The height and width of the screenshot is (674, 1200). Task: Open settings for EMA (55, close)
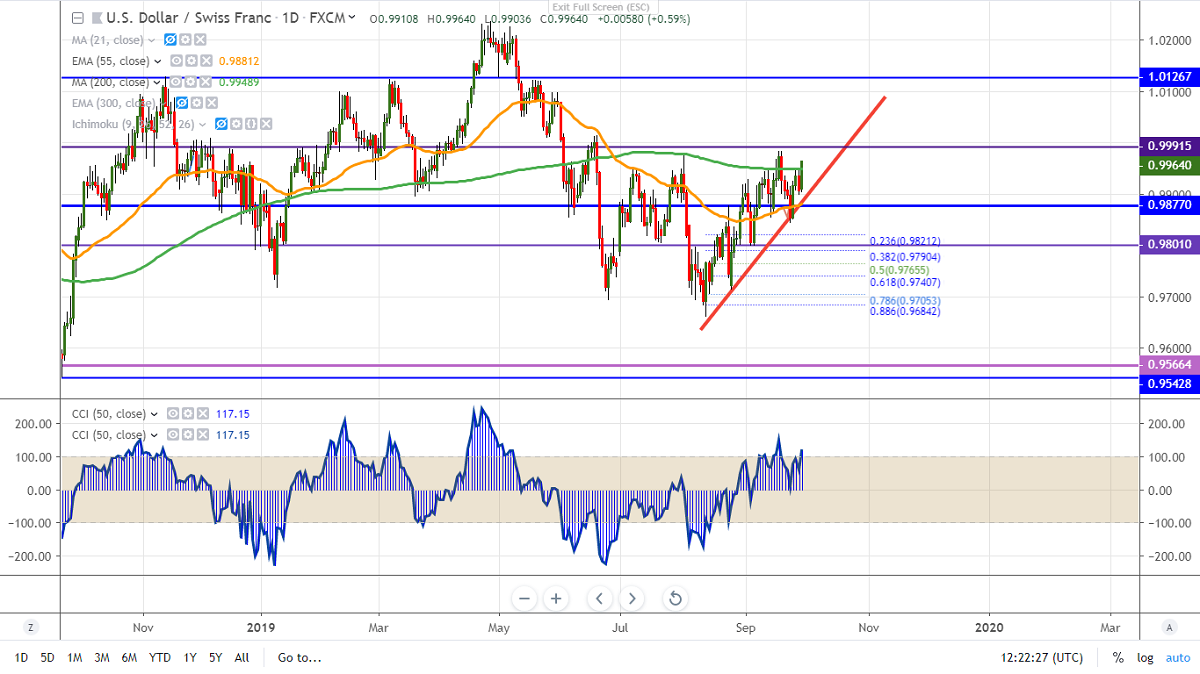pyautogui.click(x=191, y=61)
